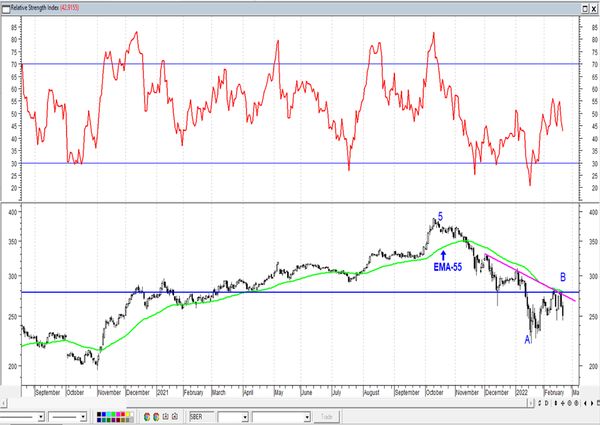Expand the small dropdown right of SBER
Image resolution: width=600 pixels, height=425 pixels.
tap(244, 416)
